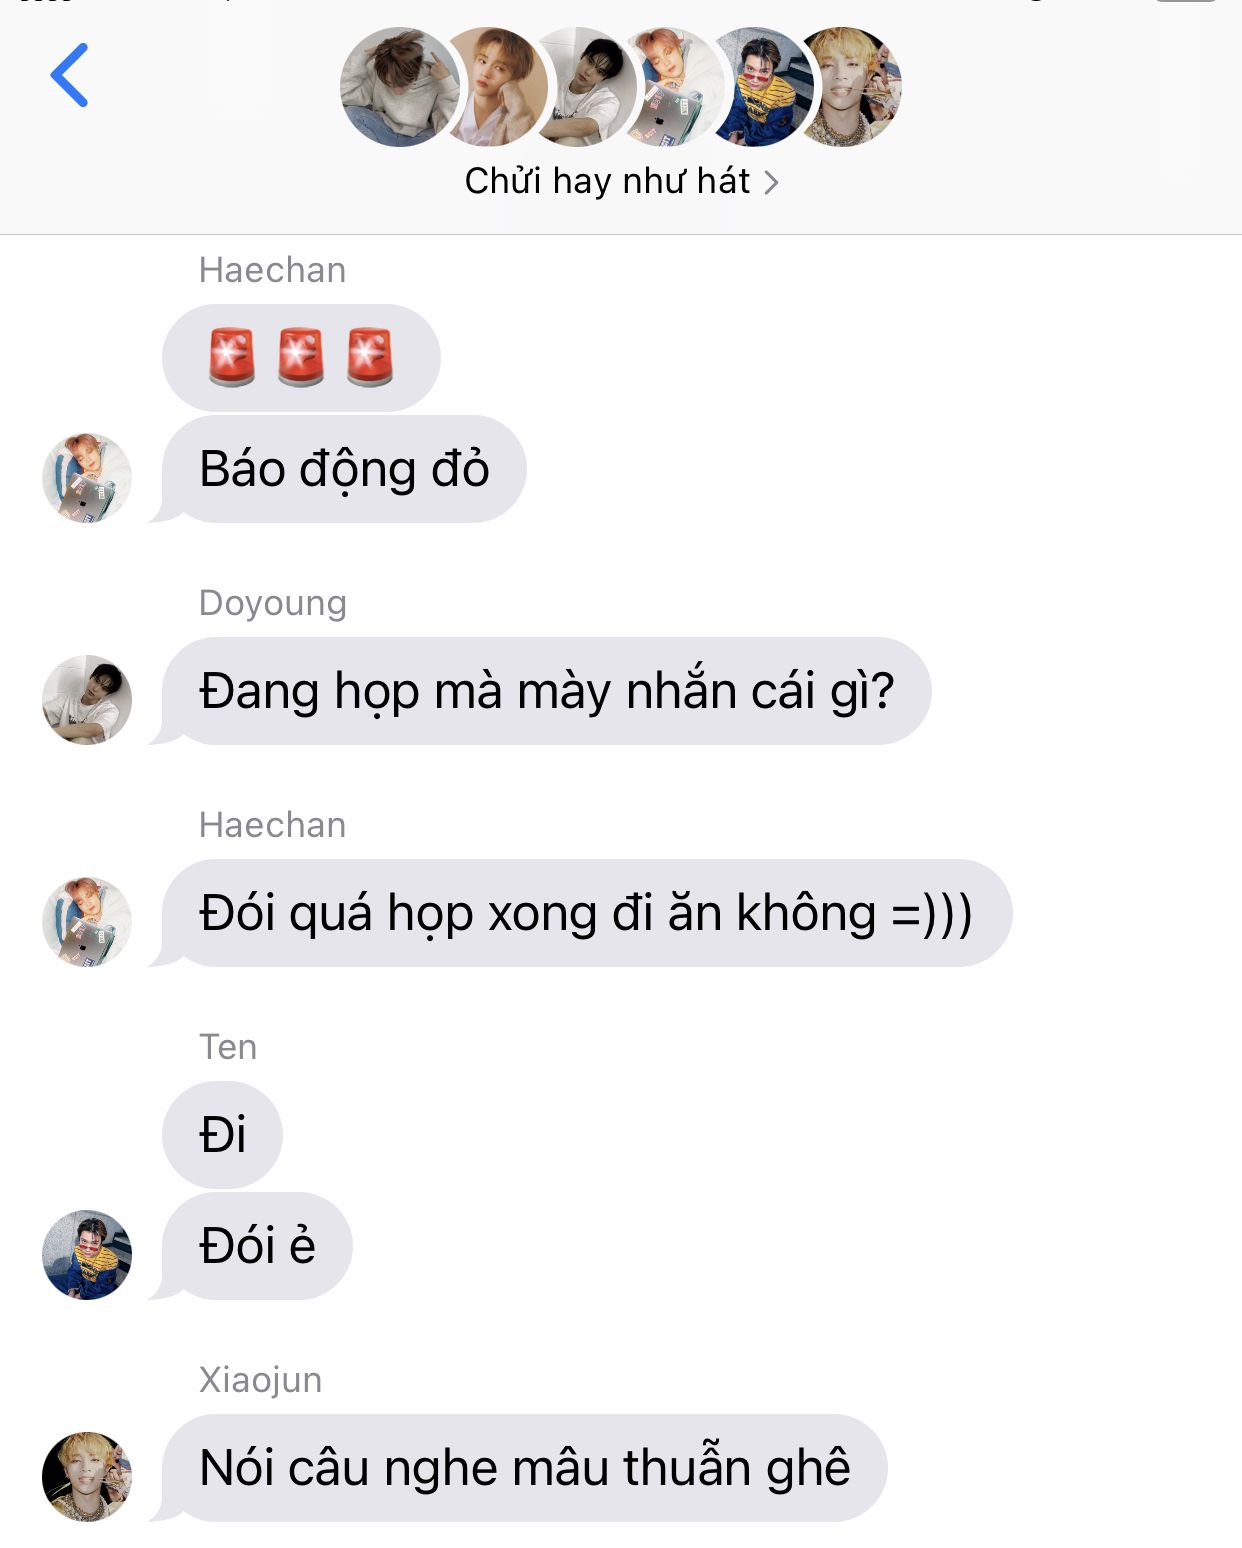Select message Đang họp mà mày nhắn cái gì?
Viewport: 1242px width, 1548px height.
click(x=545, y=691)
